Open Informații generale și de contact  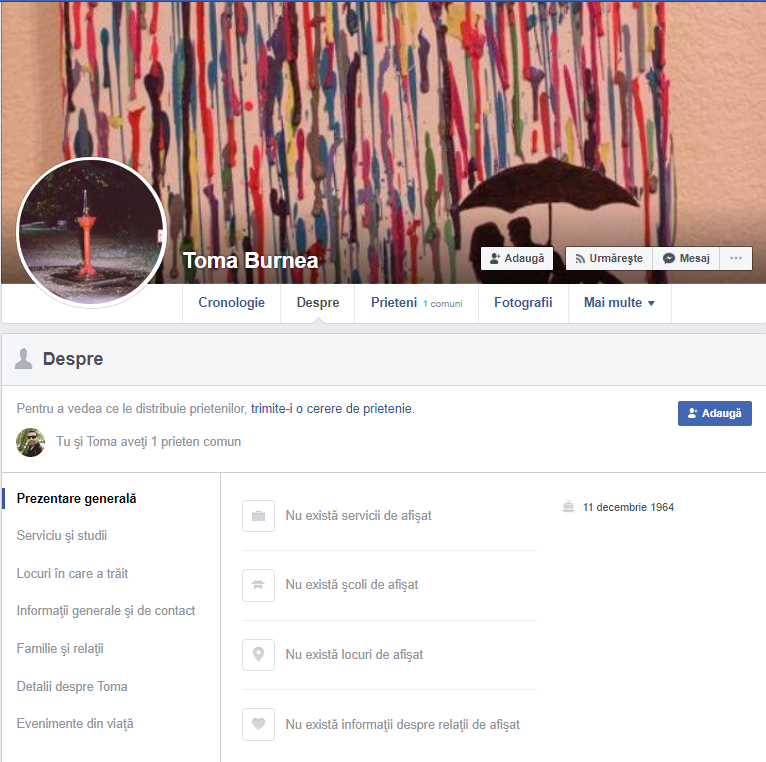pos(106,611)
